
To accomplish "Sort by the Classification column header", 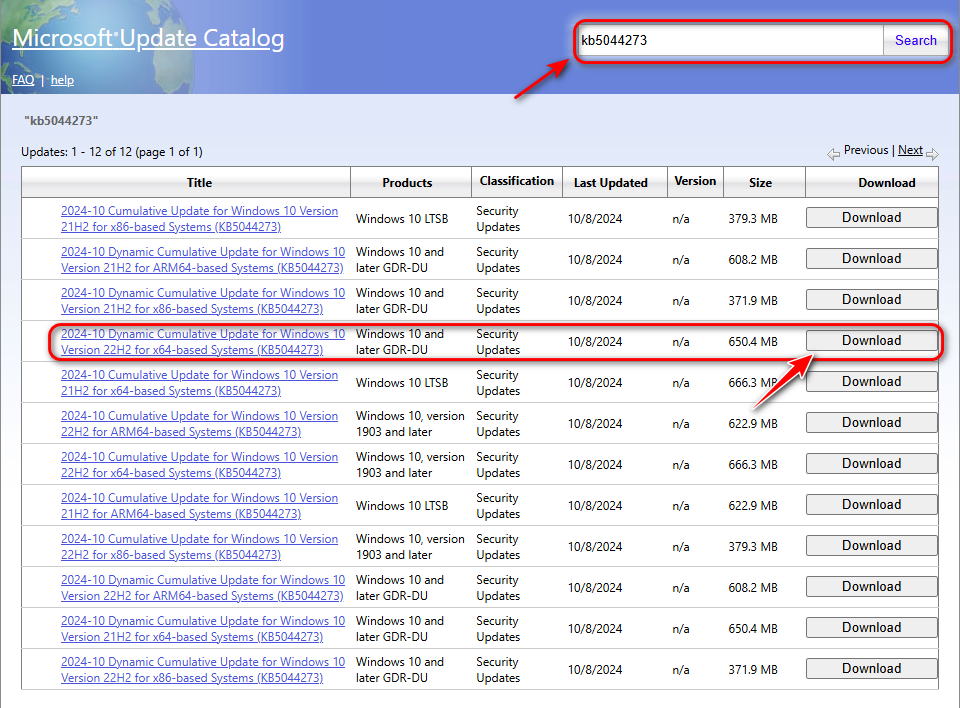I will pyautogui.click(x=516, y=181).
